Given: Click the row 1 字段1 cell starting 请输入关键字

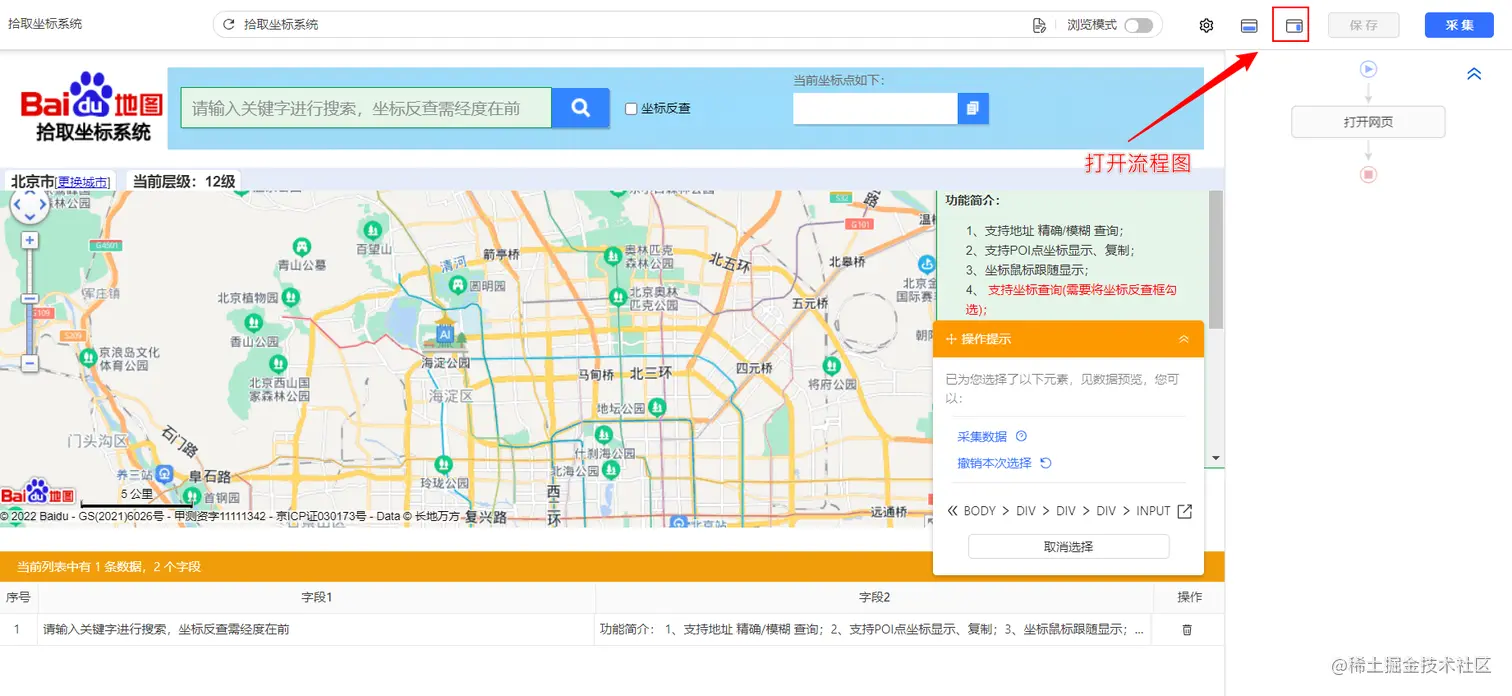Looking at the screenshot, I should click(316, 630).
